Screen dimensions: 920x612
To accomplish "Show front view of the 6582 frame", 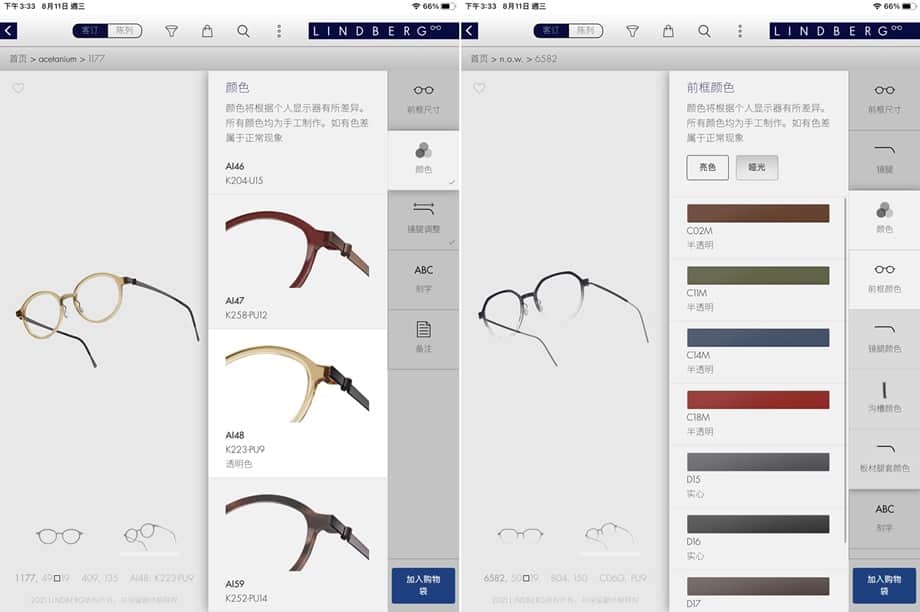I will point(520,536).
